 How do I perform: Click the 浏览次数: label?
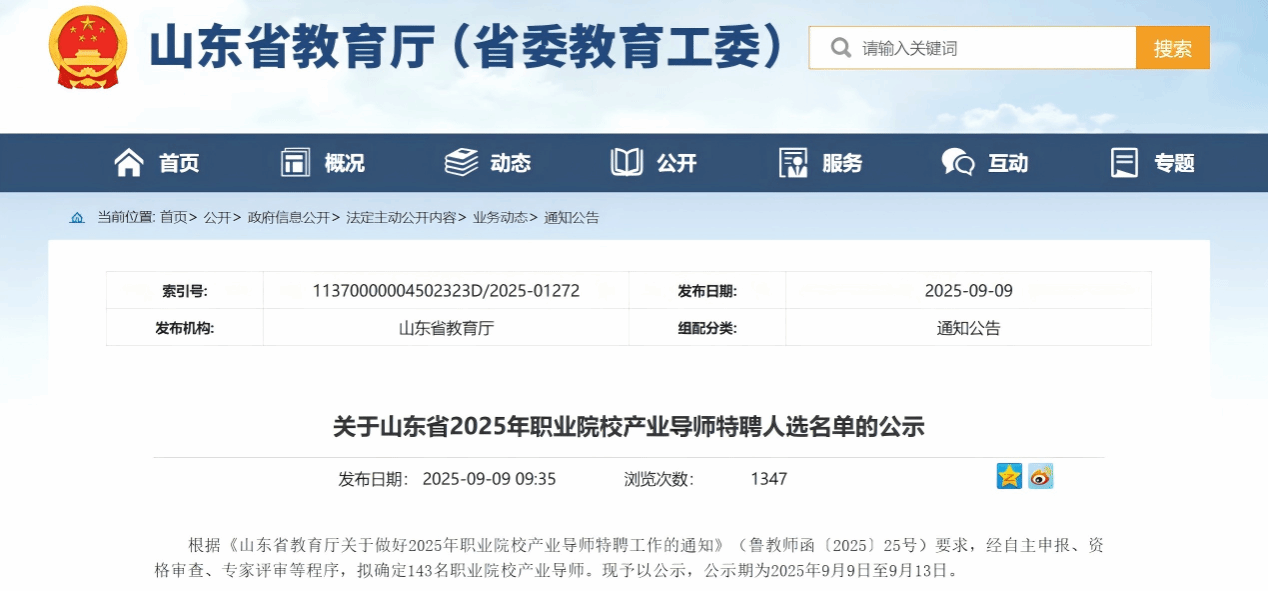coord(659,479)
